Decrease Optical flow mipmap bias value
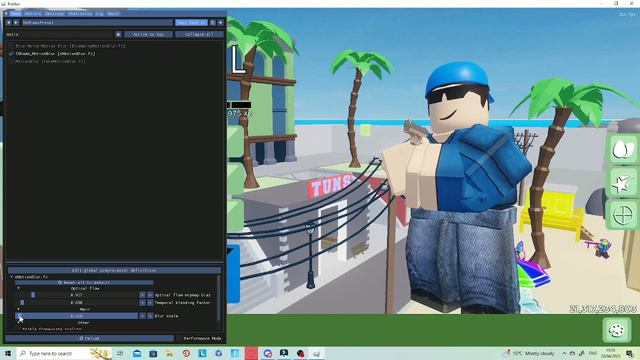 [142, 295]
